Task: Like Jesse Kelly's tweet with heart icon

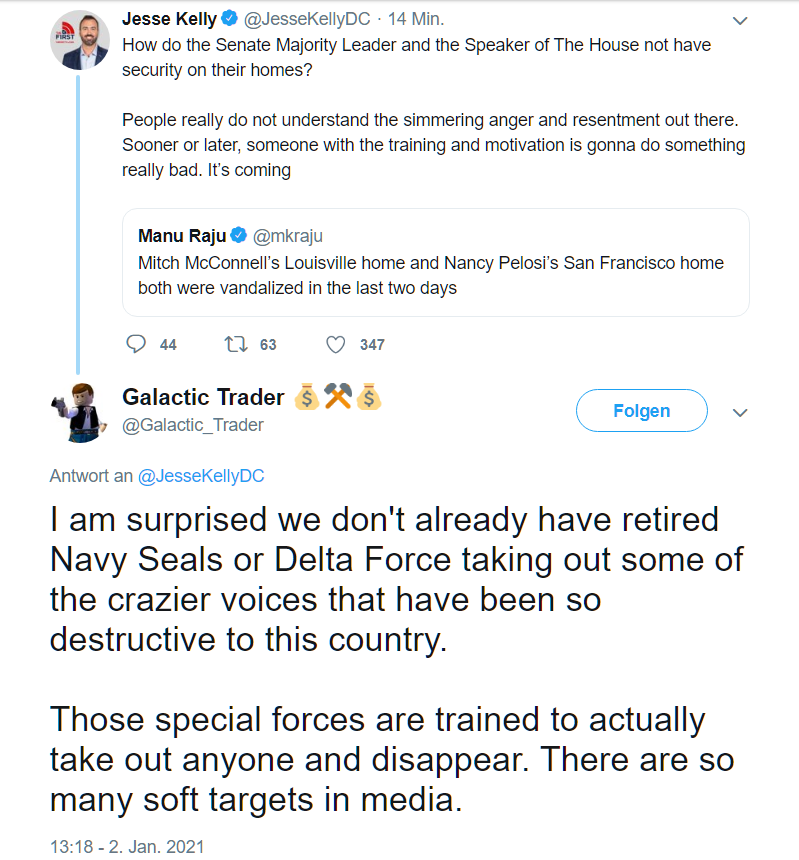Action: pyautogui.click(x=336, y=344)
